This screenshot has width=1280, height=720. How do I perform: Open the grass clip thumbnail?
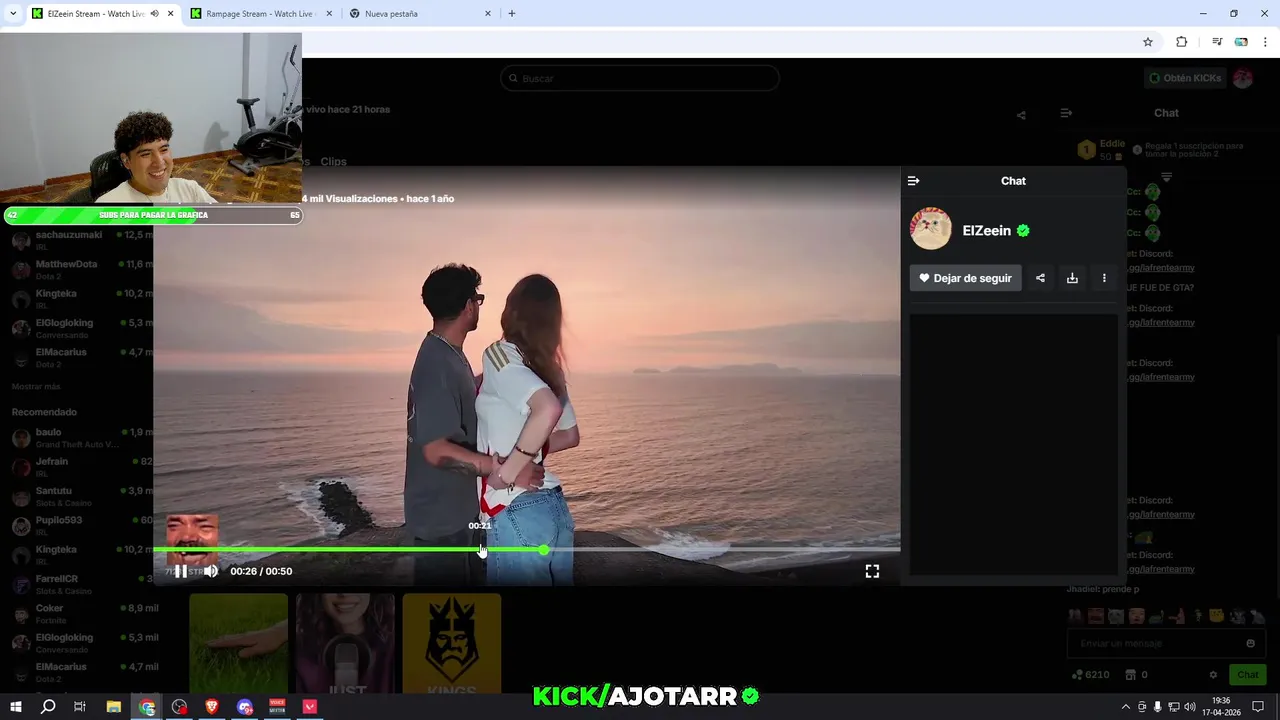tap(238, 642)
